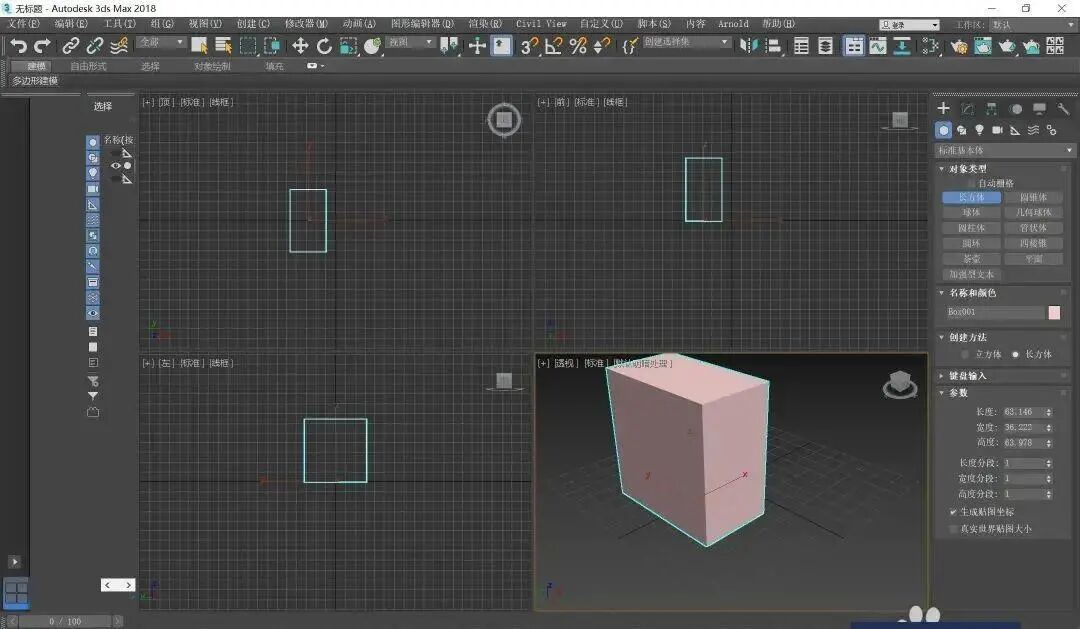The image size is (1080, 629).
Task: Select the 立方体 creation method radio
Action: tap(965, 354)
